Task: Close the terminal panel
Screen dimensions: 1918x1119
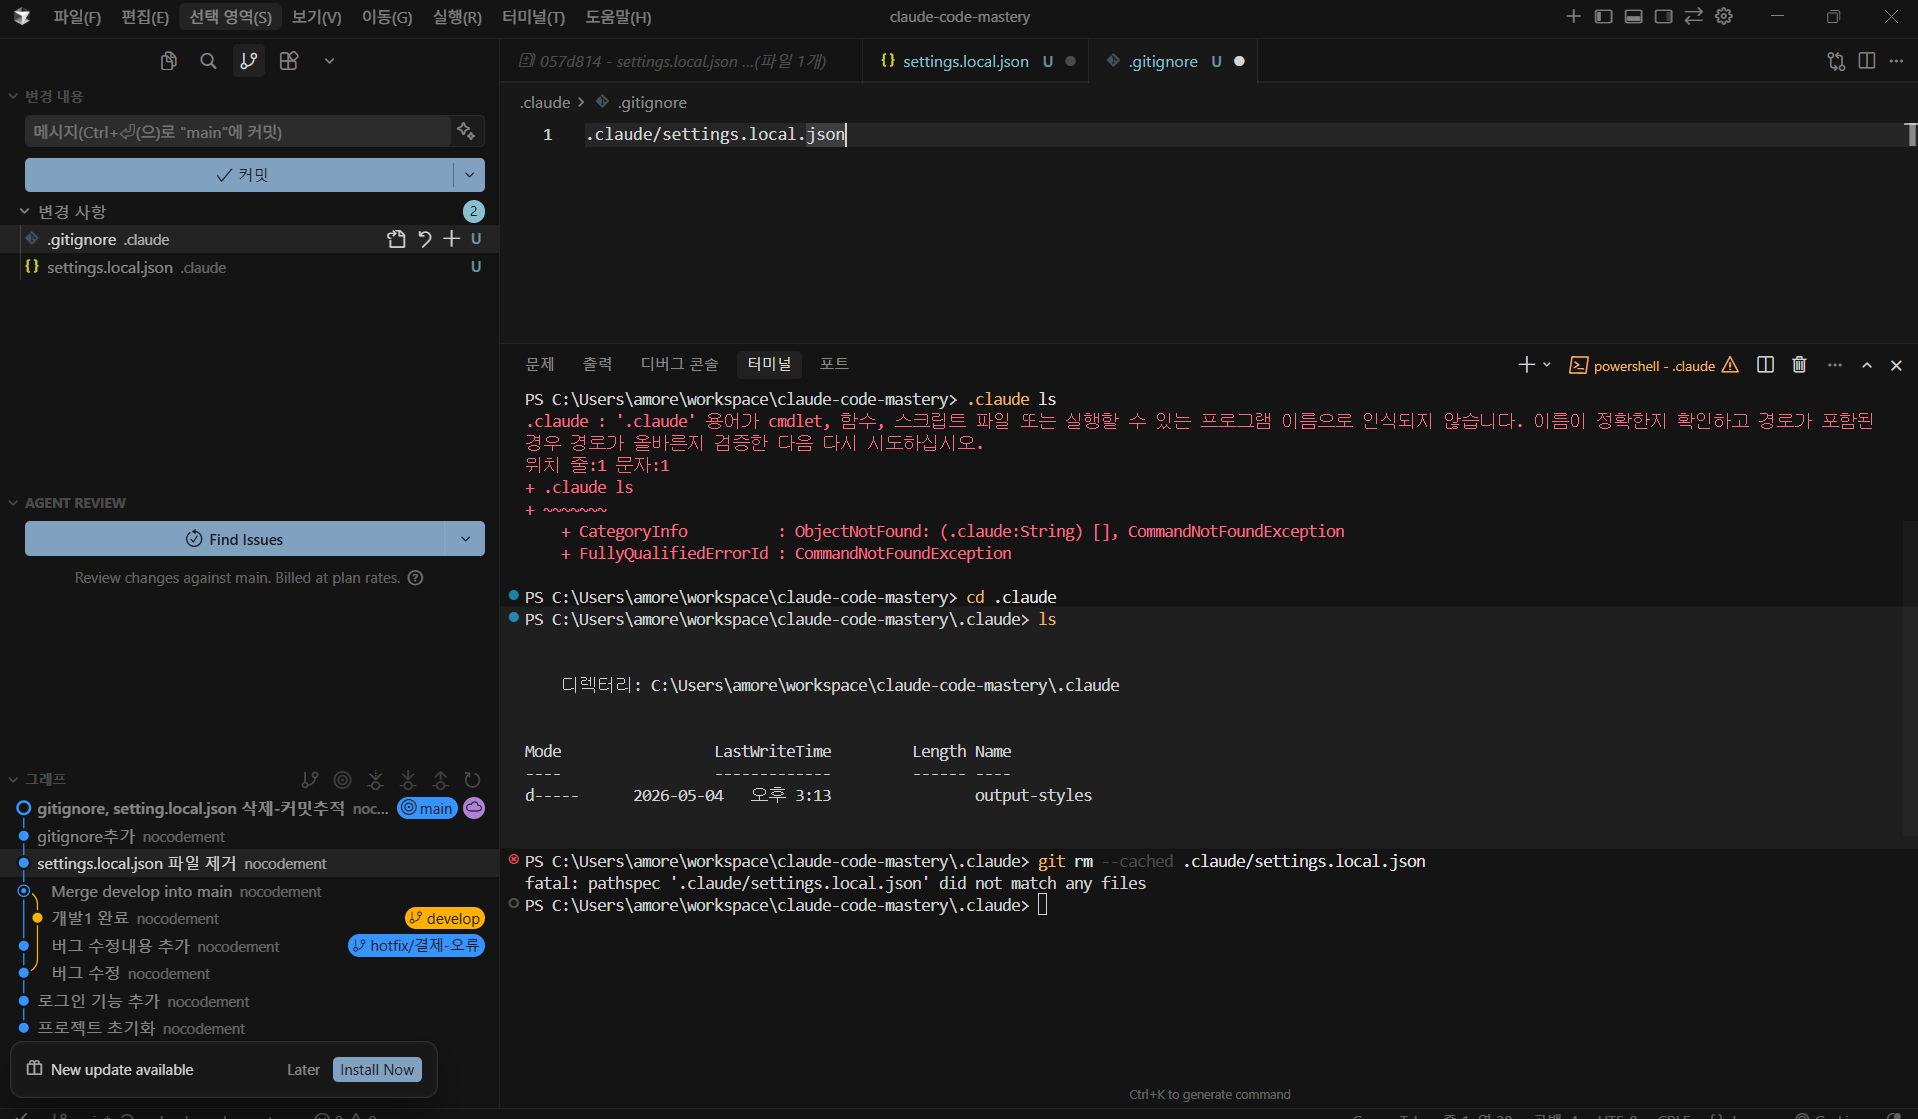Action: [x=1896, y=365]
